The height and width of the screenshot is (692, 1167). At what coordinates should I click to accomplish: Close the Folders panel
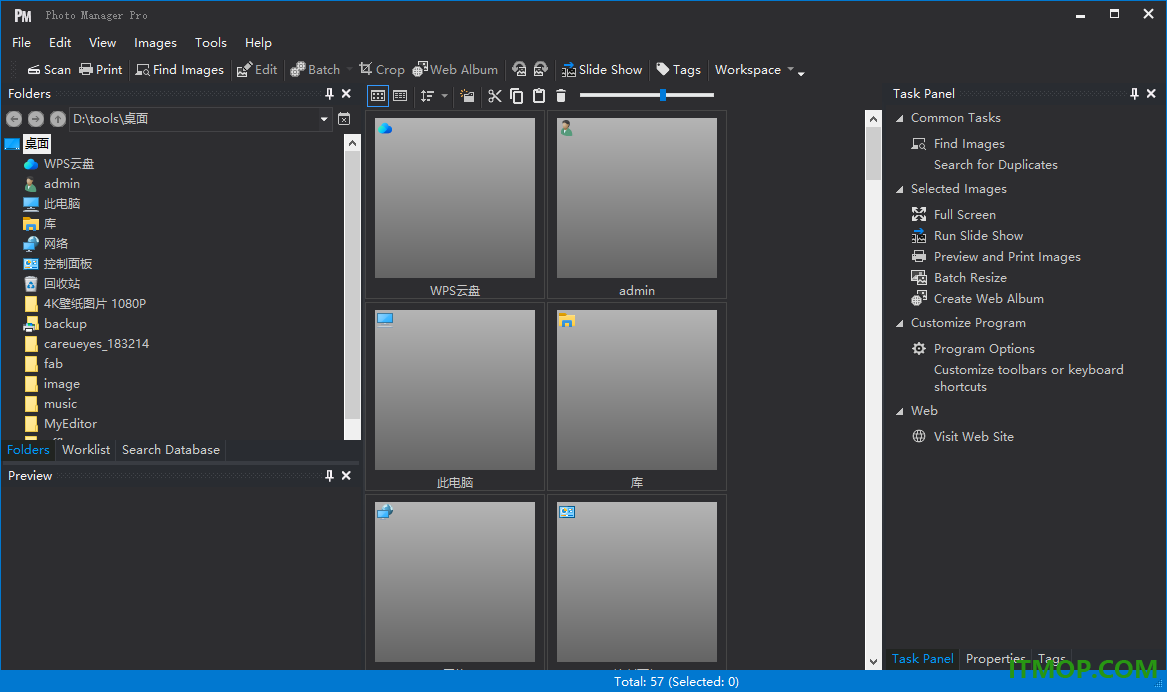tap(346, 94)
